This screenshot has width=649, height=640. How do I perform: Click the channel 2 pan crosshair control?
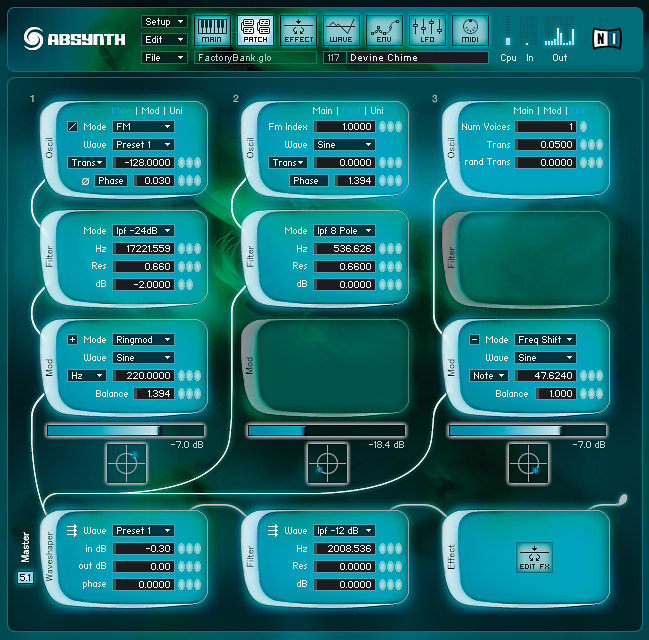click(x=327, y=463)
